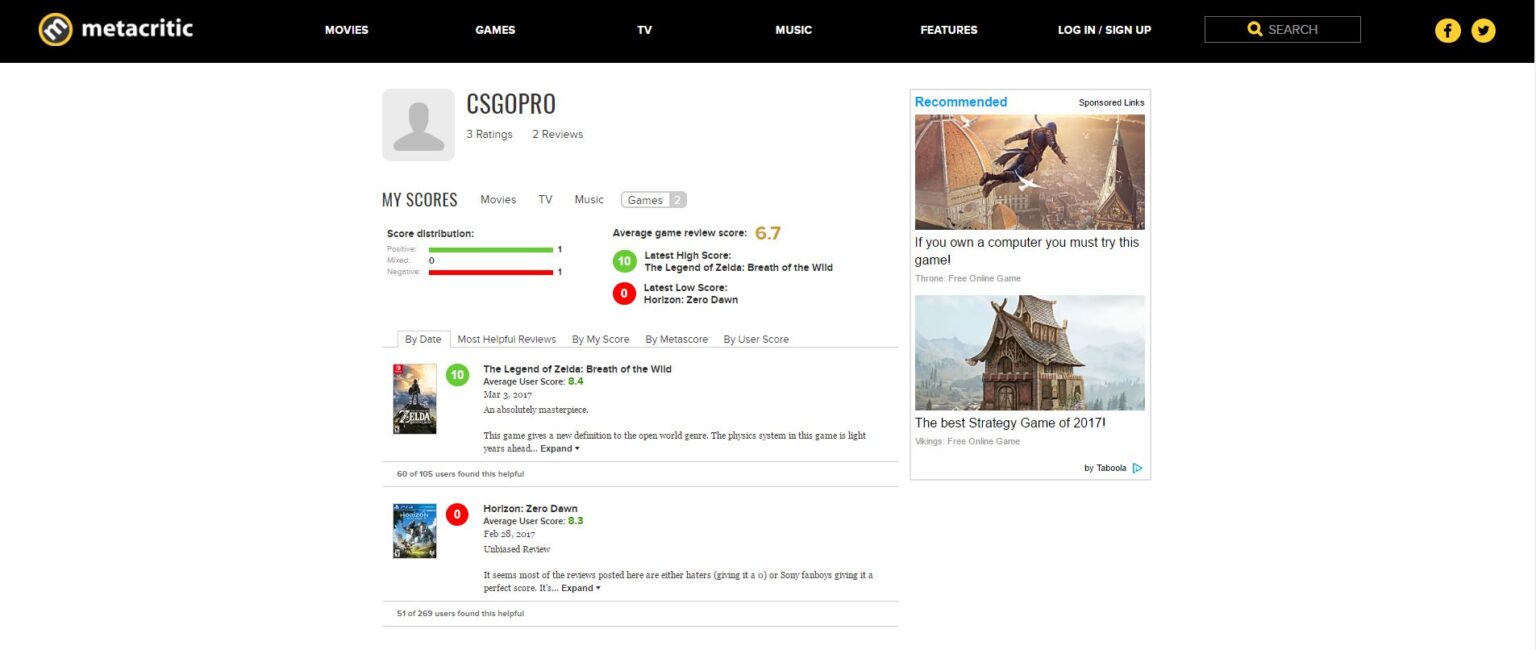Viewport: 1536px width, 650px height.
Task: Click the Metacritic logo
Action: 115,29
